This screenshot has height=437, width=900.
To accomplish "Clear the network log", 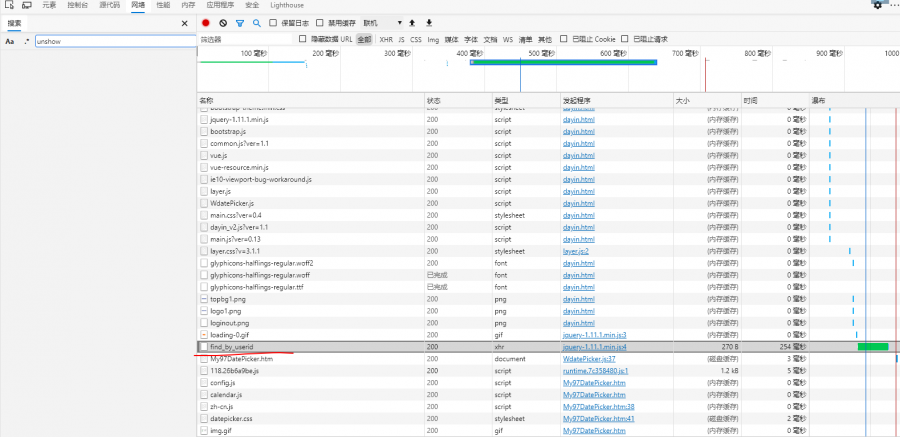I will click(223, 22).
